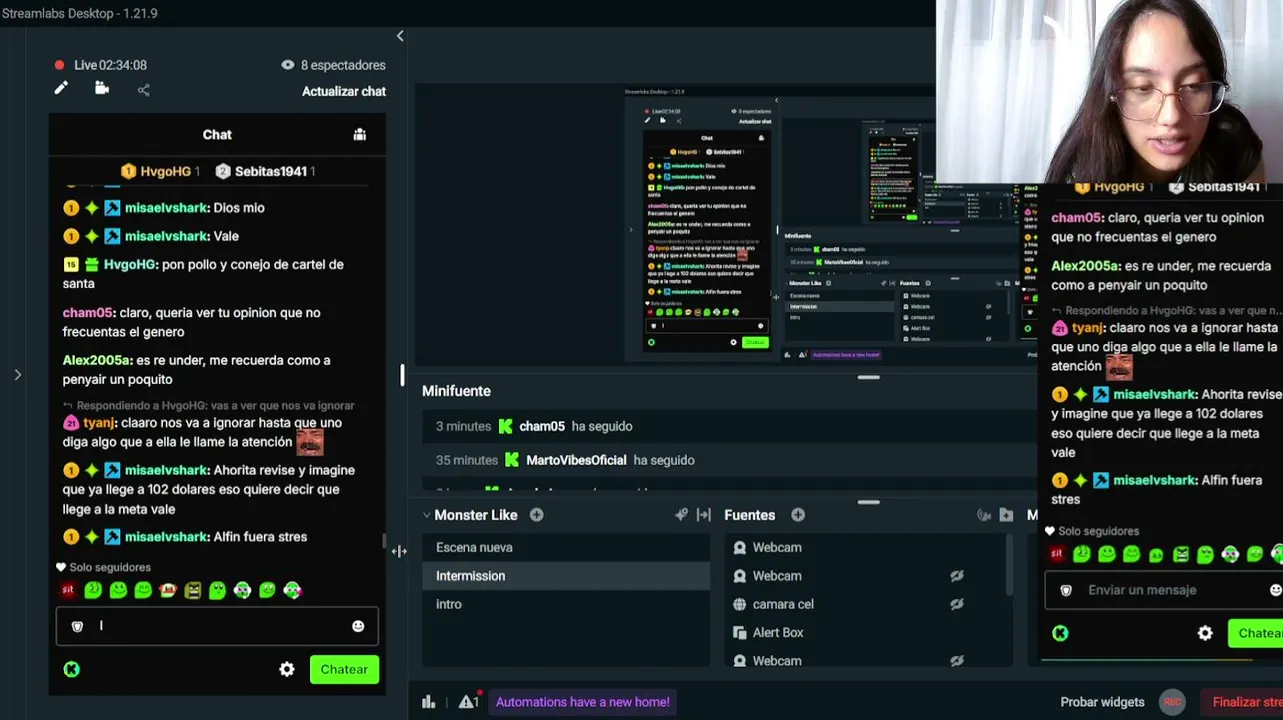Click the add widget icon in Fuentes header
The height and width of the screenshot is (720, 1283).
984,515
